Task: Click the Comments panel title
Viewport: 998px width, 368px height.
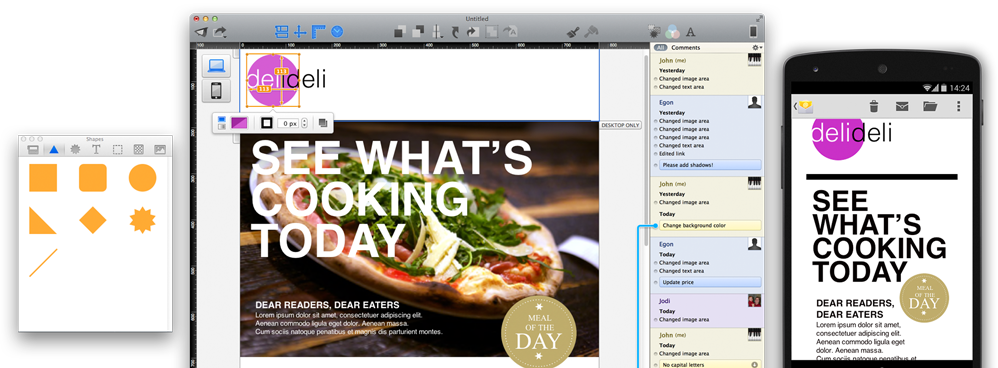Action: tap(685, 48)
